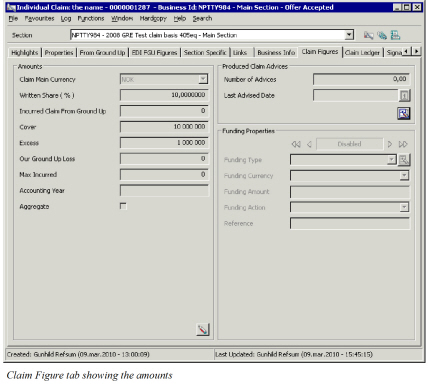Screen dimensions: 428x391
Task: Click the Cover amount field
Action: [164, 127]
